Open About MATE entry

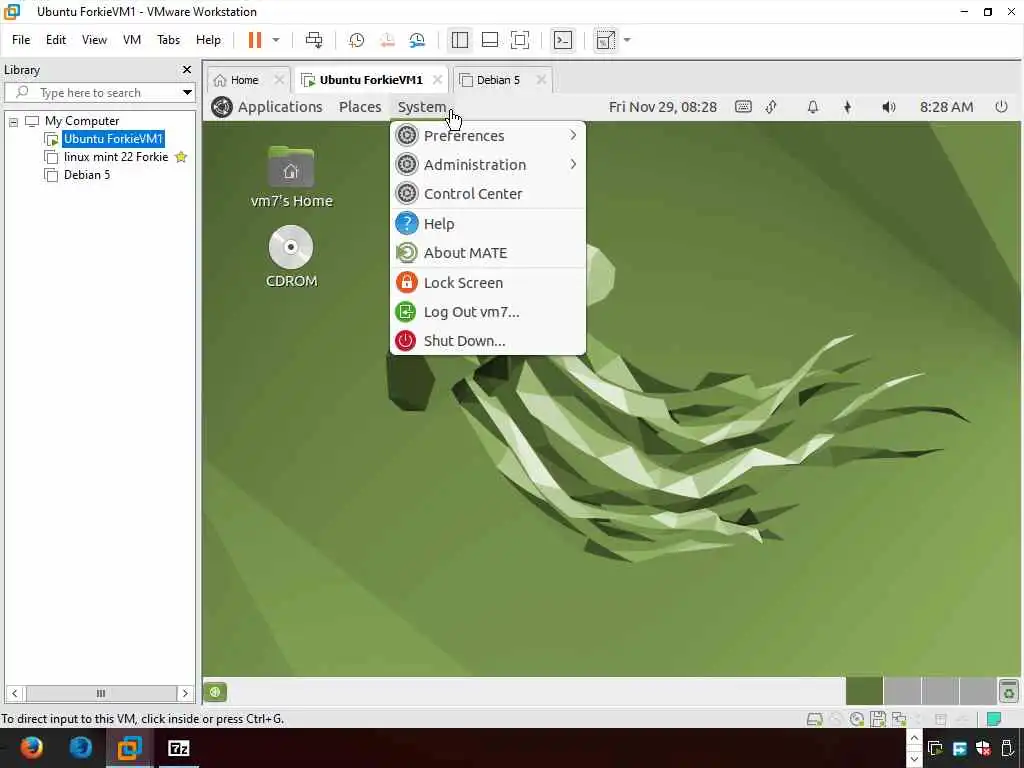tap(487, 253)
